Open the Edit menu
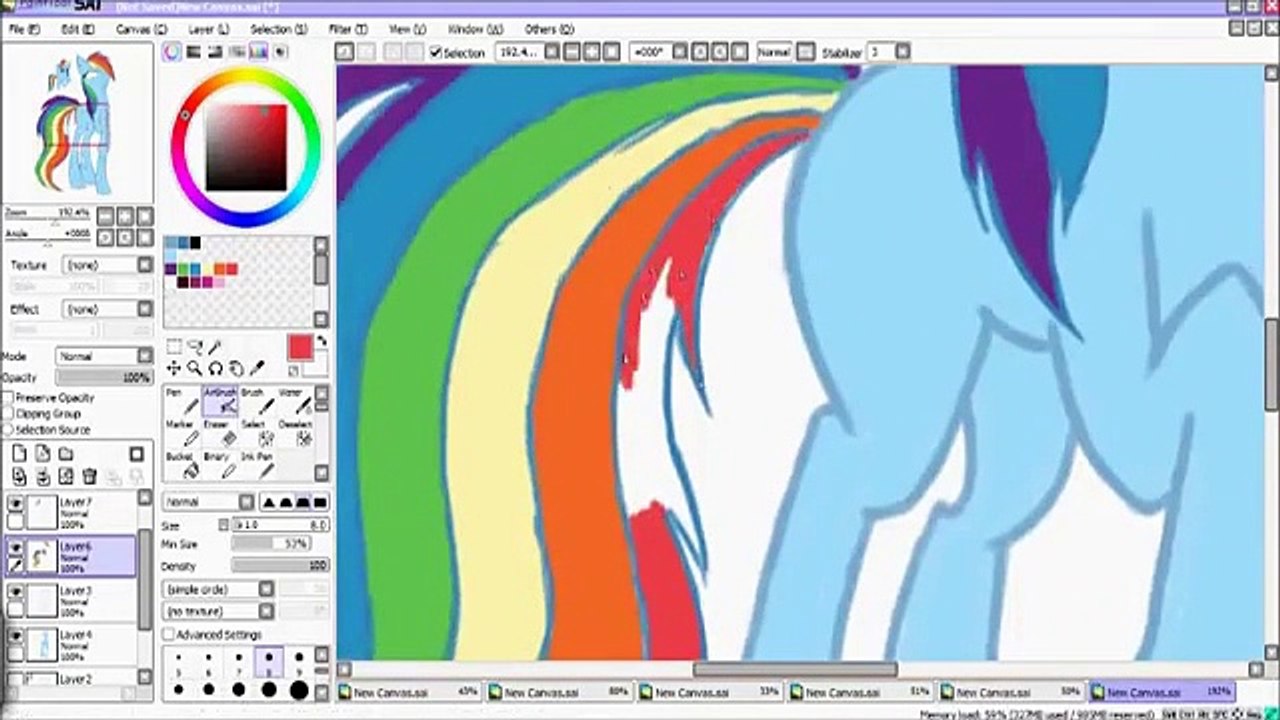 tap(77, 30)
